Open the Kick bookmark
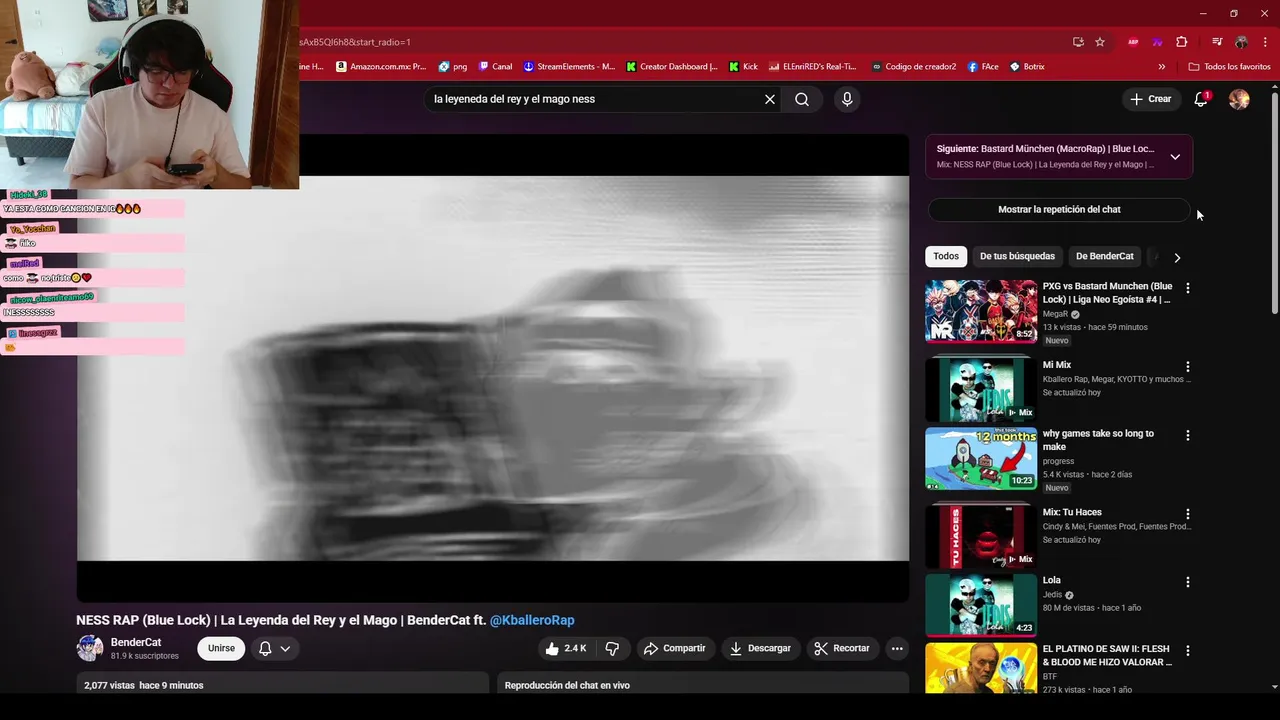 point(743,67)
